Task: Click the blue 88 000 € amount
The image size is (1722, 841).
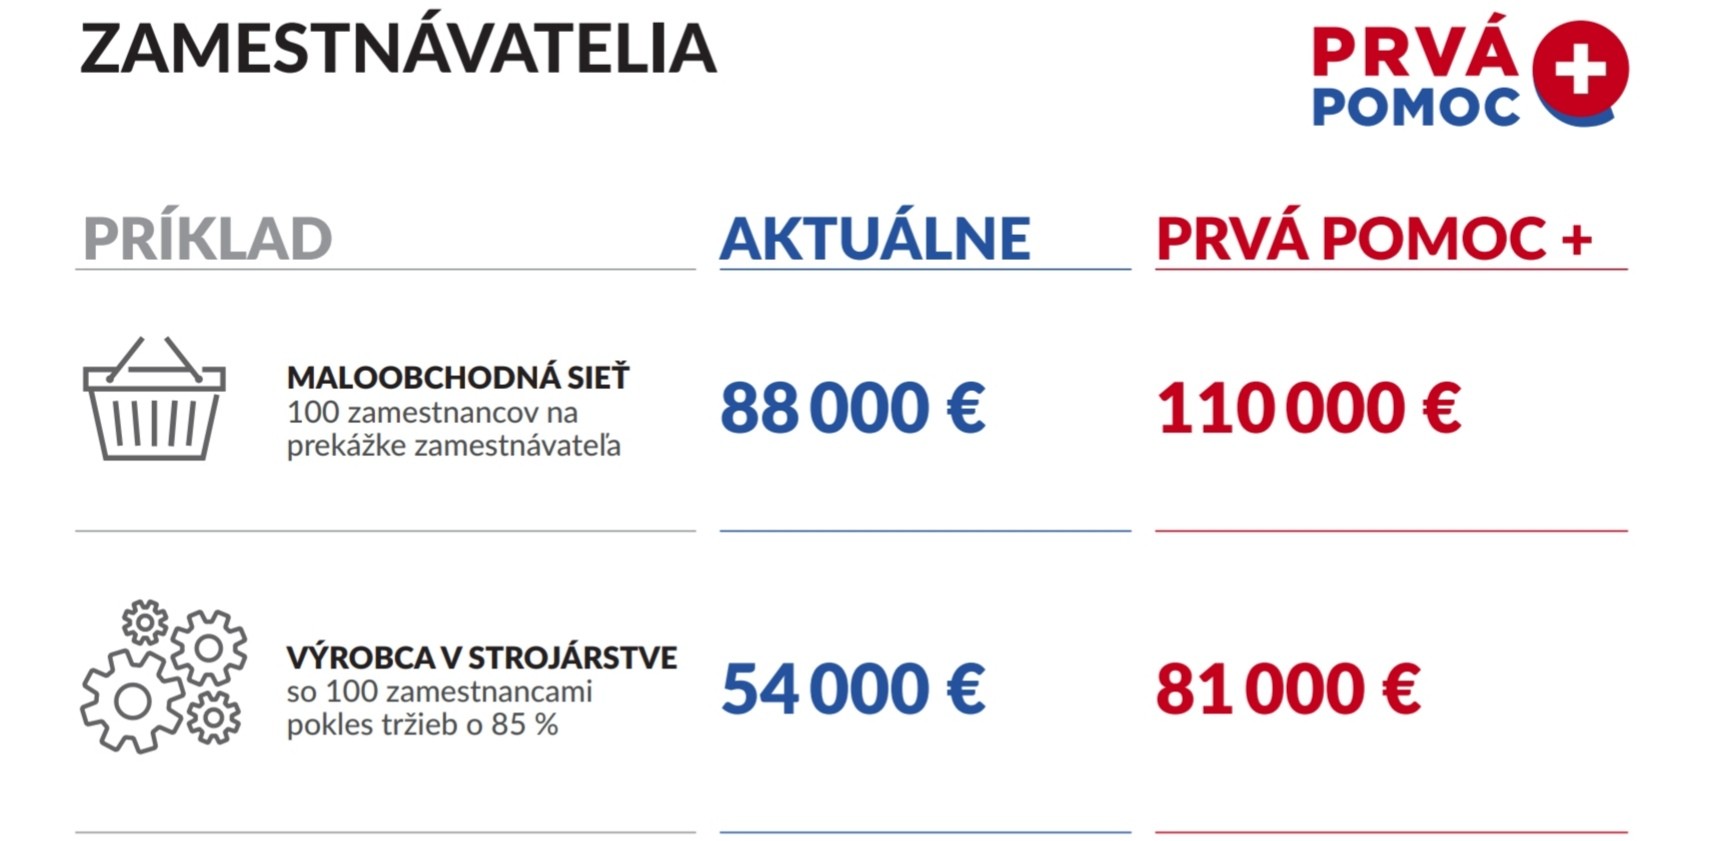Action: pyautogui.click(x=852, y=408)
